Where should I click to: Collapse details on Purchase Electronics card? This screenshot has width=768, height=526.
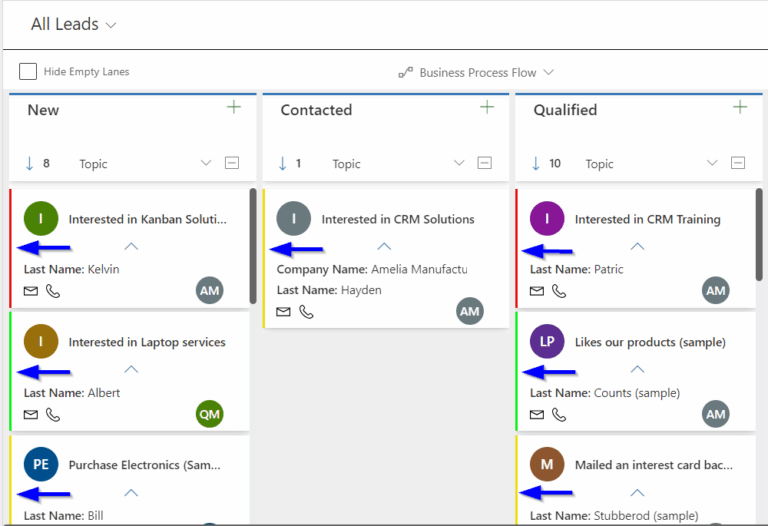[x=131, y=493]
